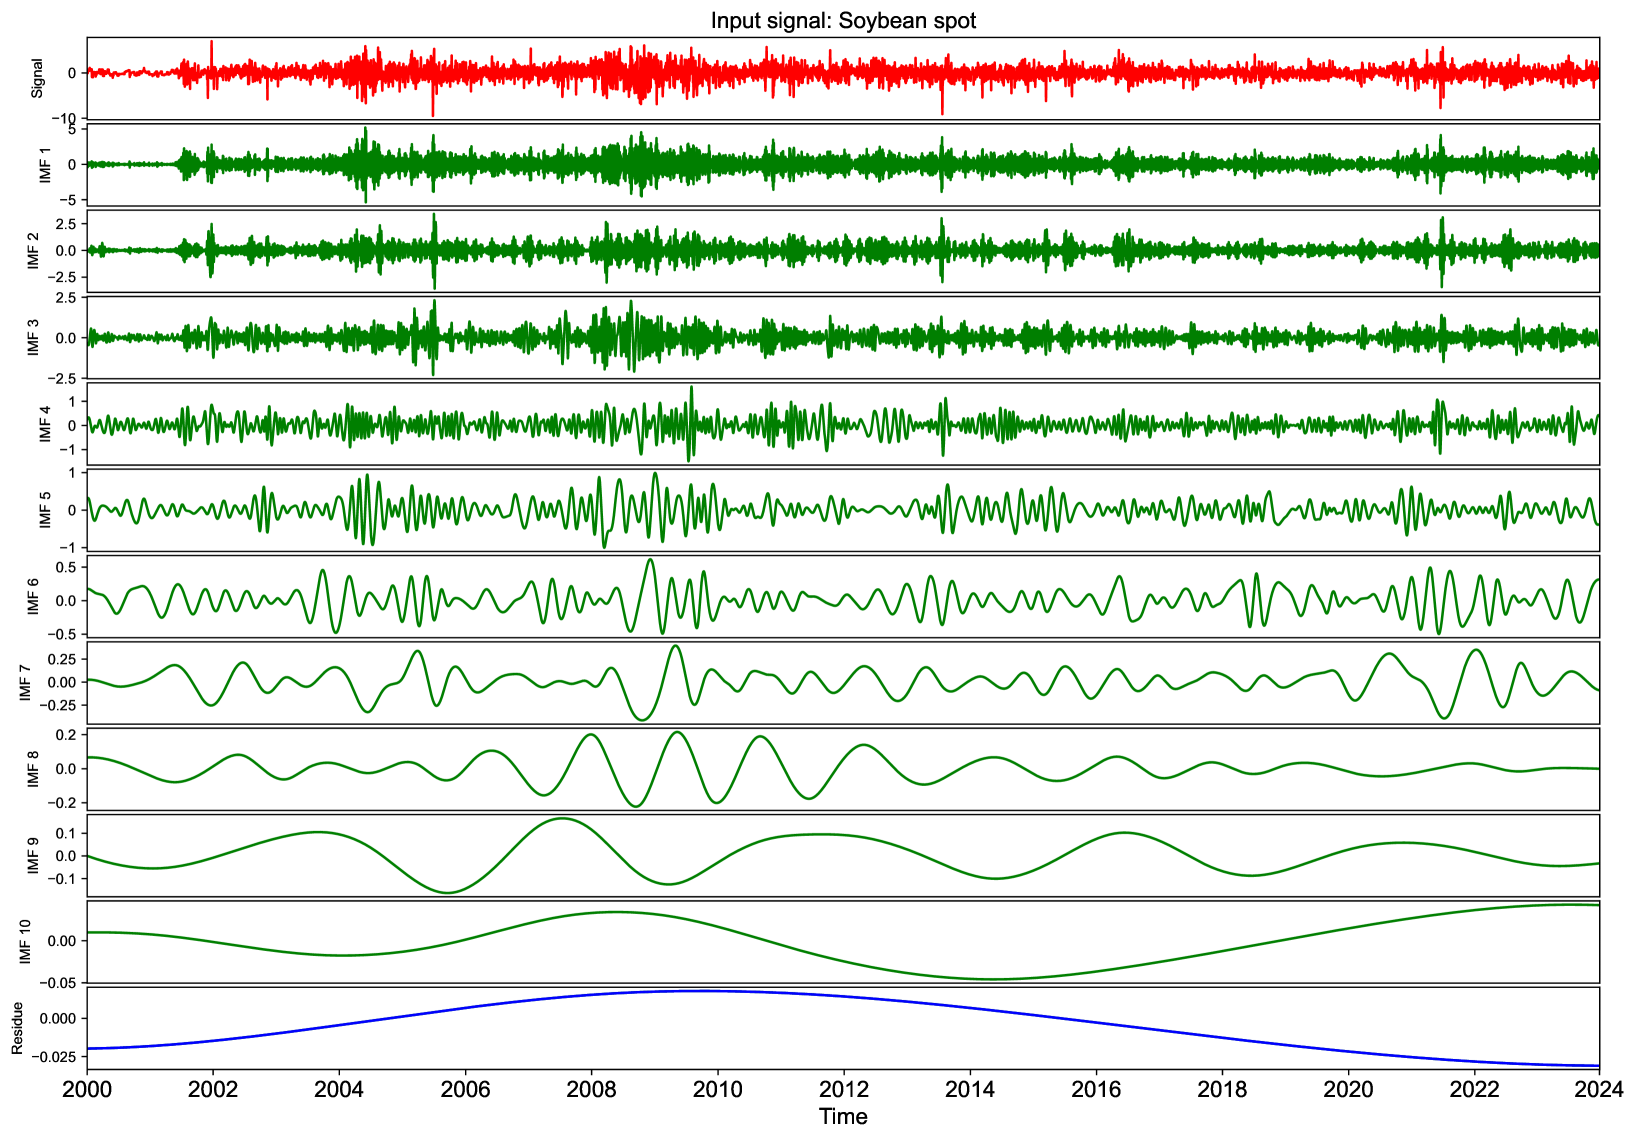The width and height of the screenshot is (1636, 1140).
Task: Click the "Time" x-axis label
Action: (843, 1117)
